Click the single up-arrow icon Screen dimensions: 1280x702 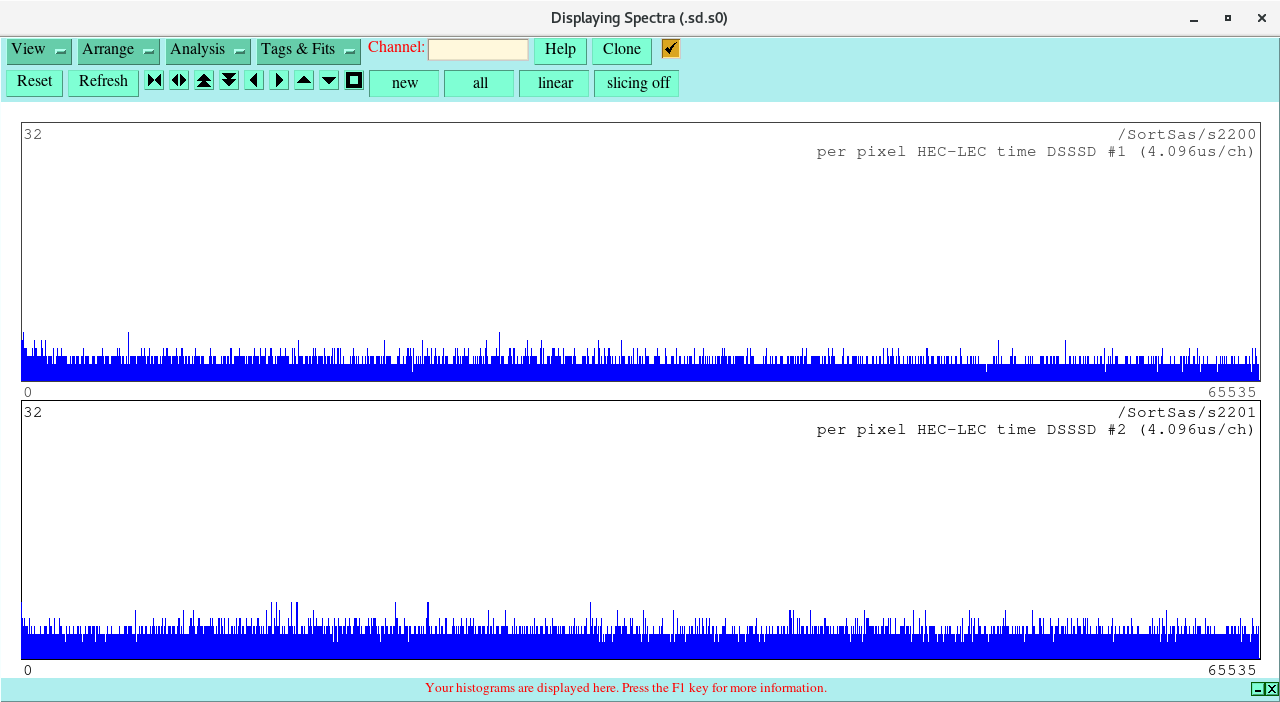point(304,81)
